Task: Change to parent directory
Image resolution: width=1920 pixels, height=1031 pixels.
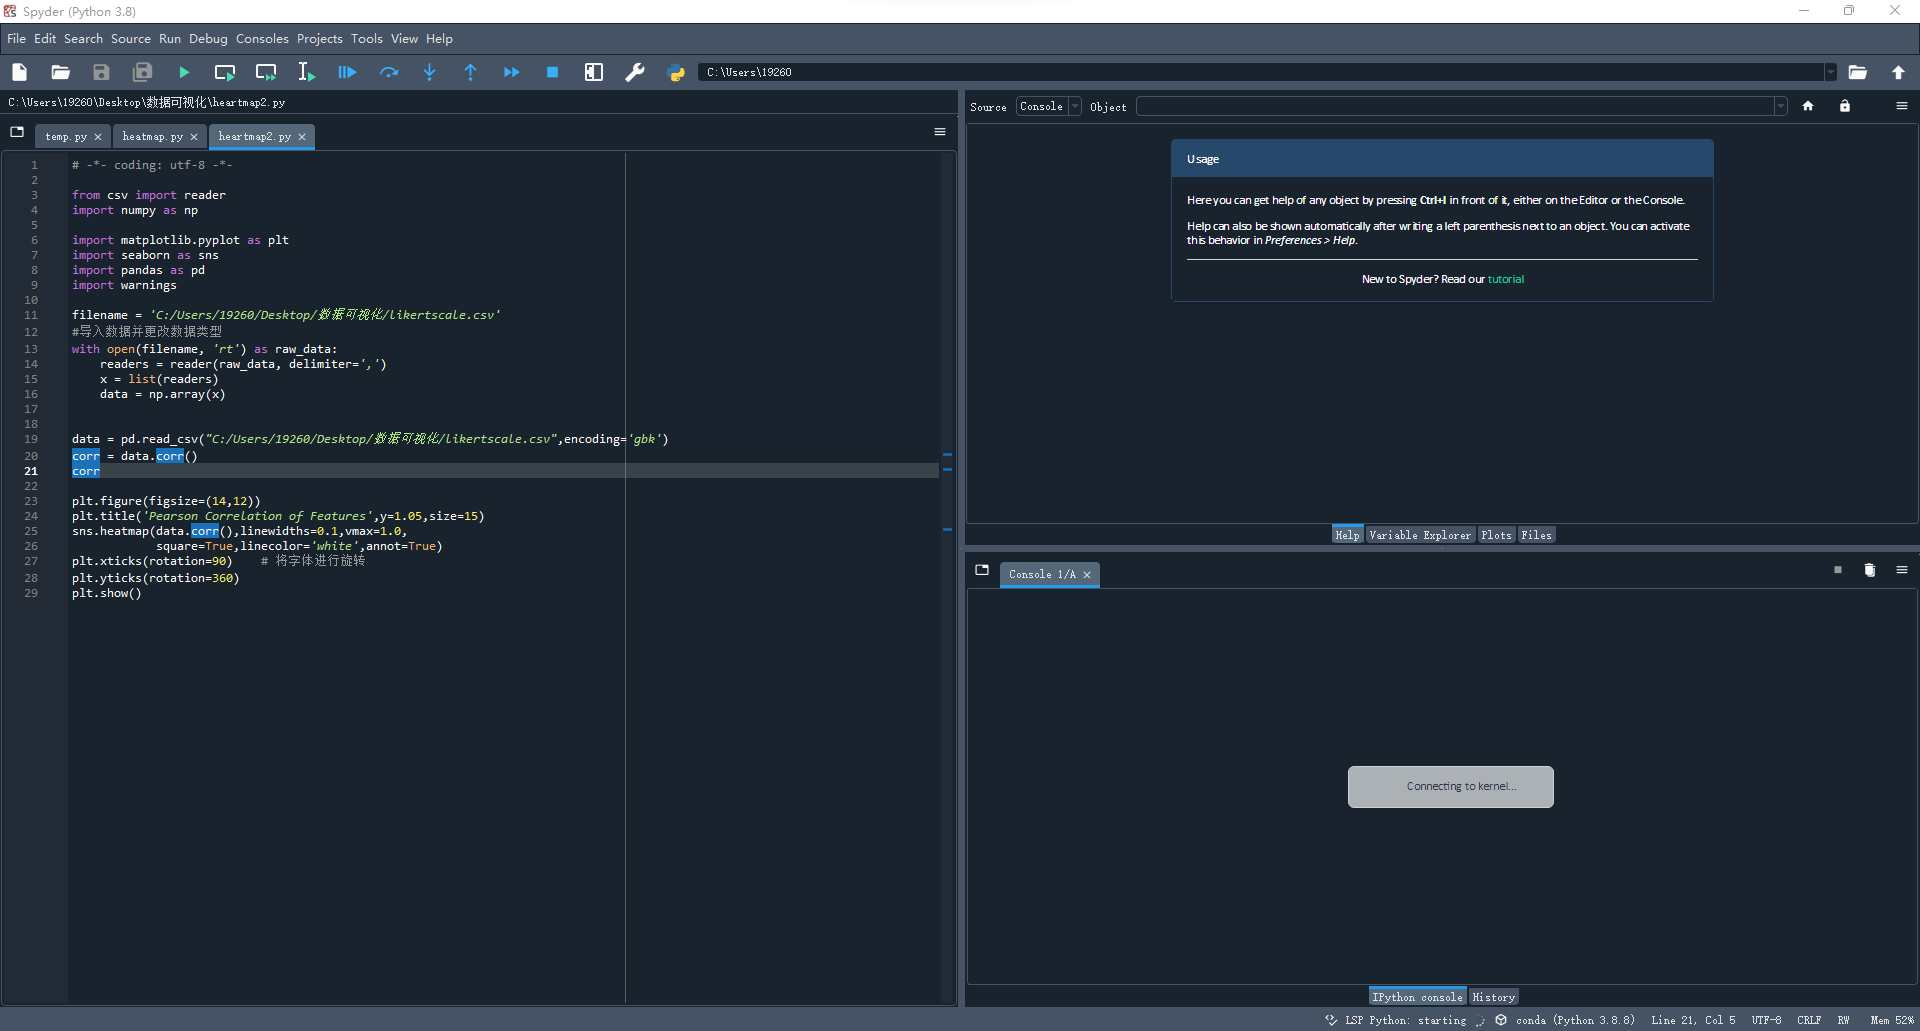Action: (1898, 72)
